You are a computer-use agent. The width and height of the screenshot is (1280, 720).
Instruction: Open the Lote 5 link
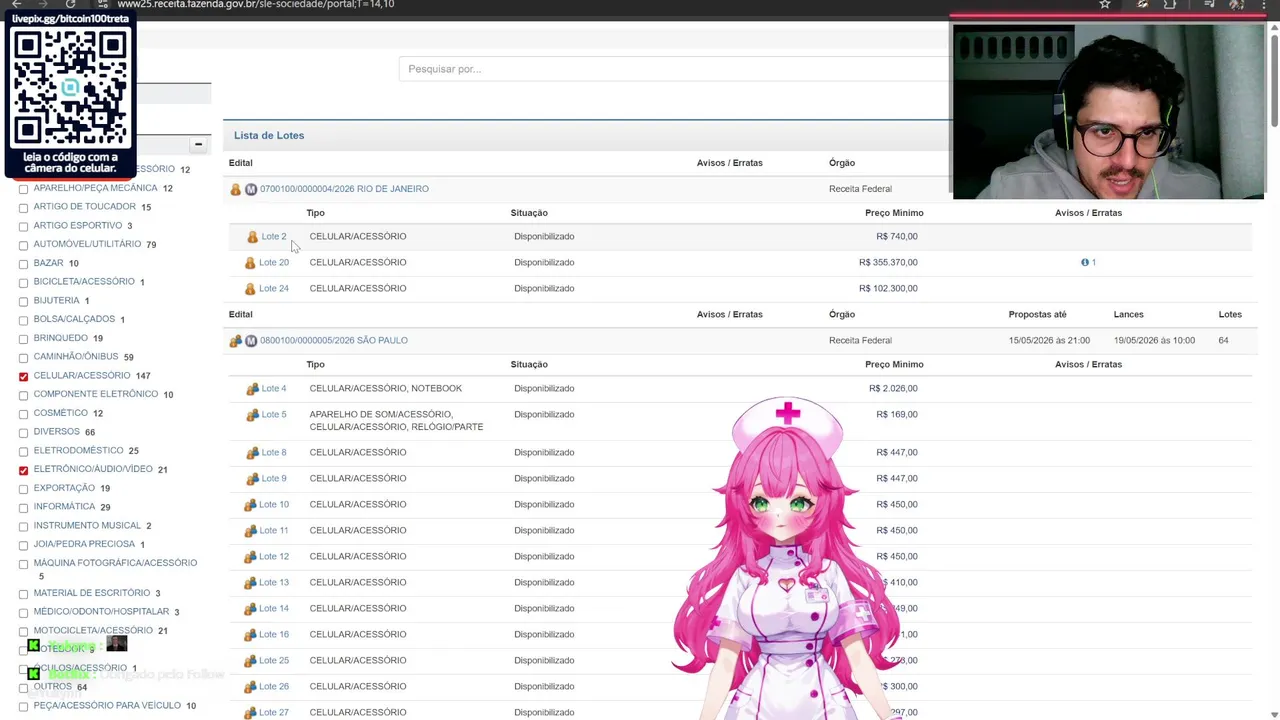[273, 415]
